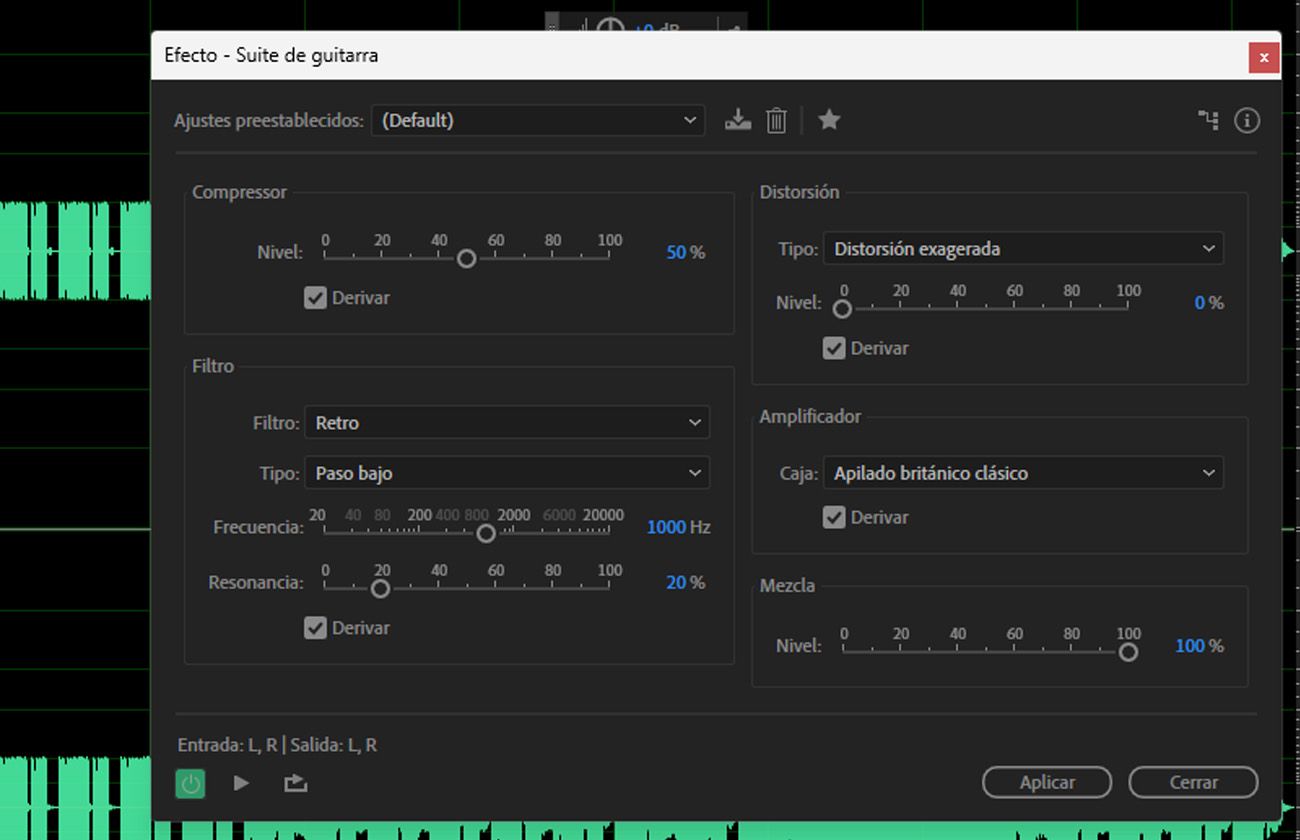This screenshot has width=1300, height=840.
Task: Apply the guitar suite effect
Action: point(1047,782)
